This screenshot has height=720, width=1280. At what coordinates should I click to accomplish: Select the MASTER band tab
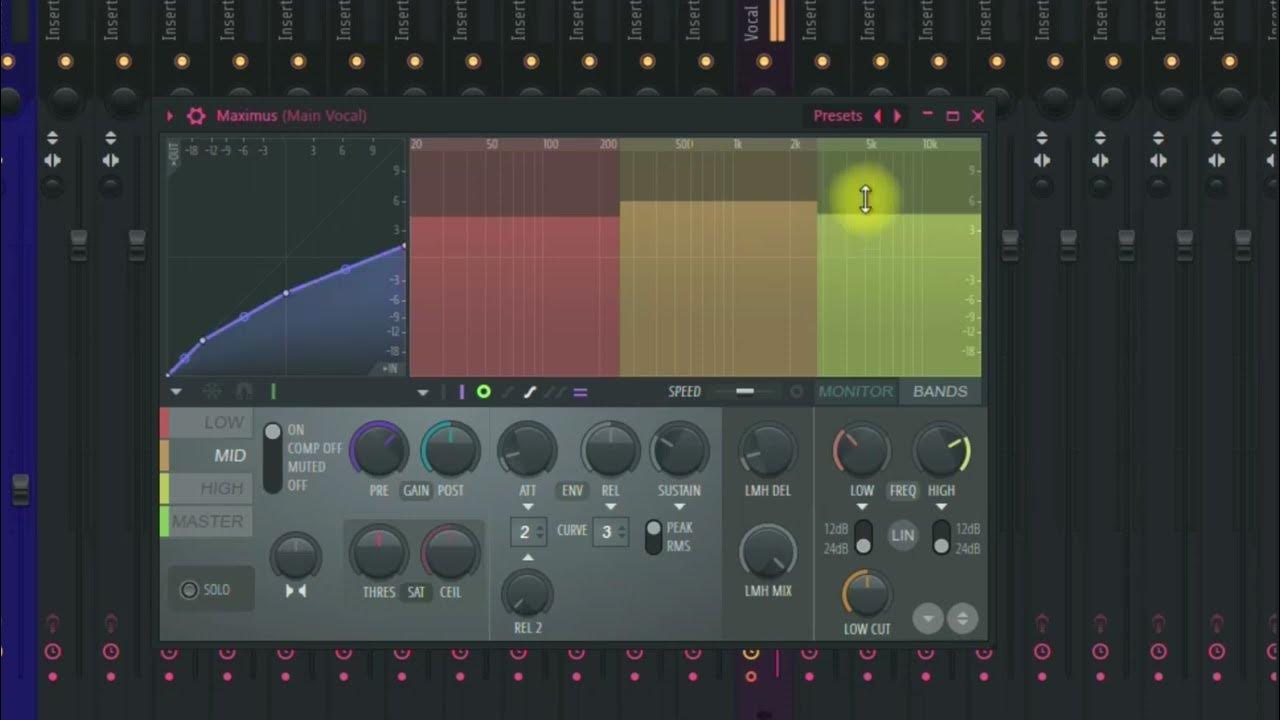click(207, 522)
